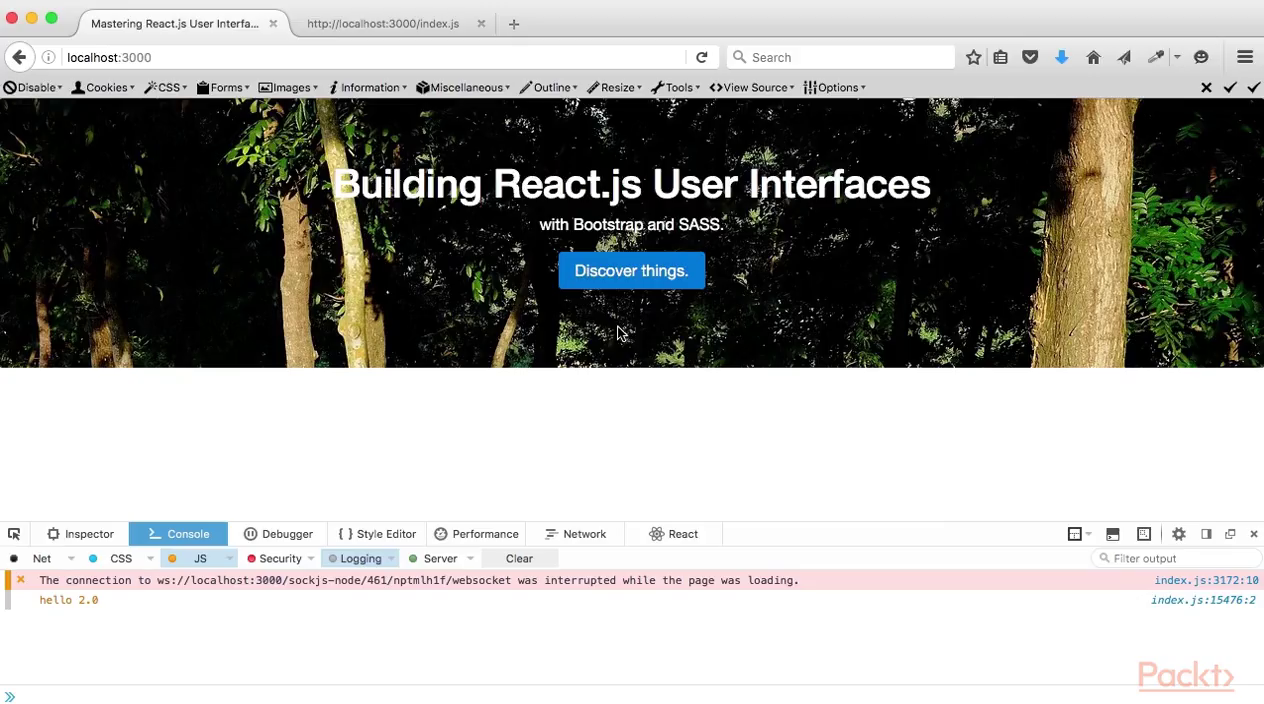
Task: Reload the page with the refresh icon
Action: tap(702, 57)
